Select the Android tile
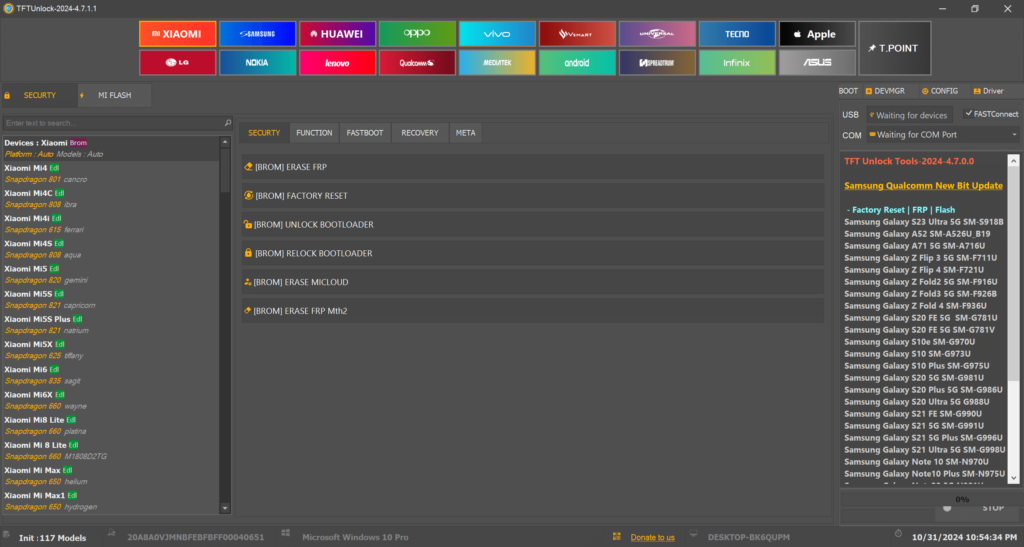 tap(577, 63)
